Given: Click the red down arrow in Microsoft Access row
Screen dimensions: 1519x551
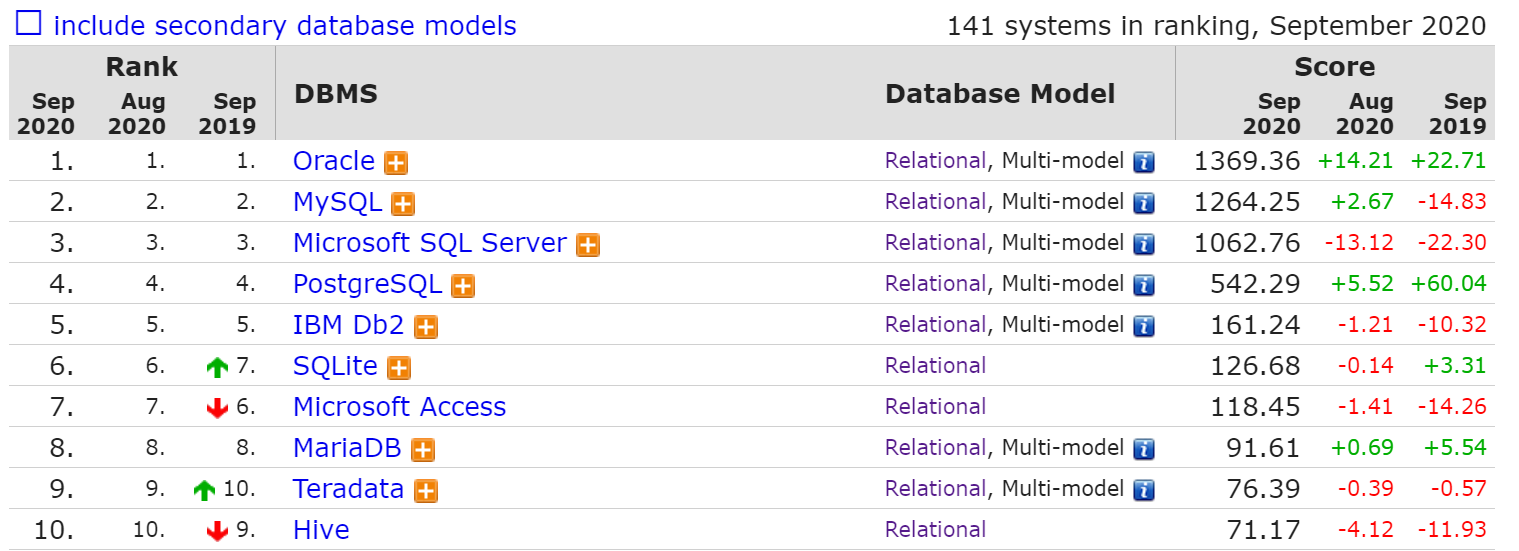Looking at the screenshot, I should tap(217, 409).
